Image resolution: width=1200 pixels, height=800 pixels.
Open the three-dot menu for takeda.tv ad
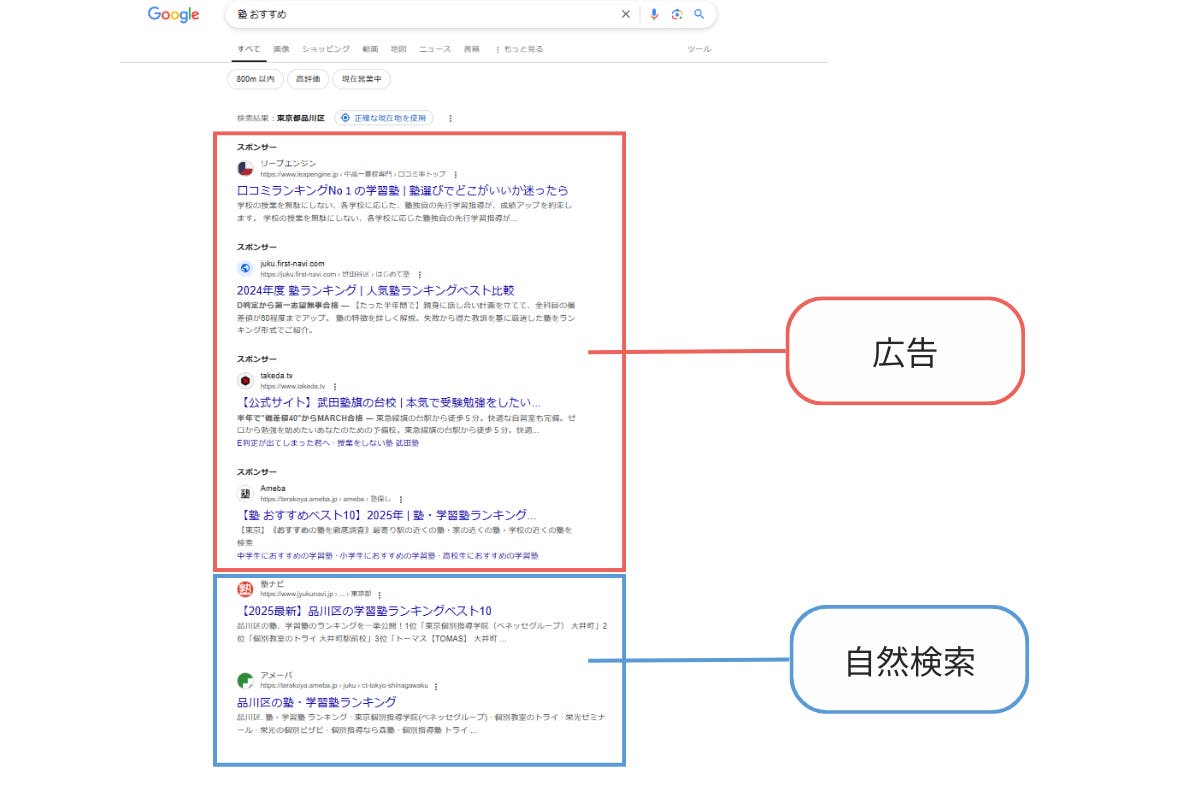335,386
